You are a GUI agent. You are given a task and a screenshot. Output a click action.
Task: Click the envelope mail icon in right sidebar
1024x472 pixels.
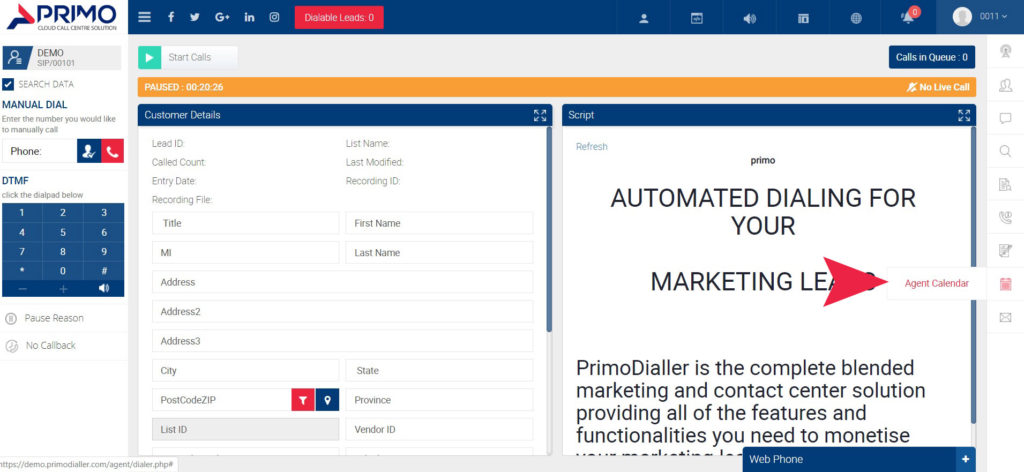click(x=1005, y=317)
